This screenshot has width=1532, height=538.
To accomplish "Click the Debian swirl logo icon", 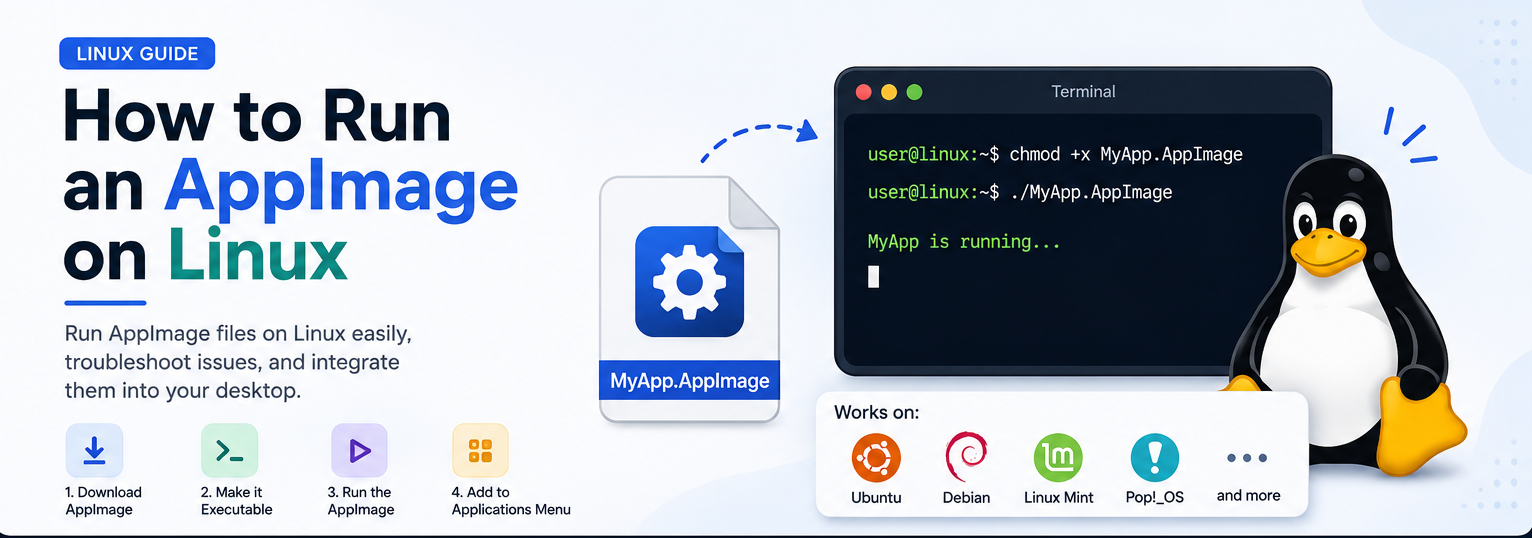I will [x=966, y=459].
